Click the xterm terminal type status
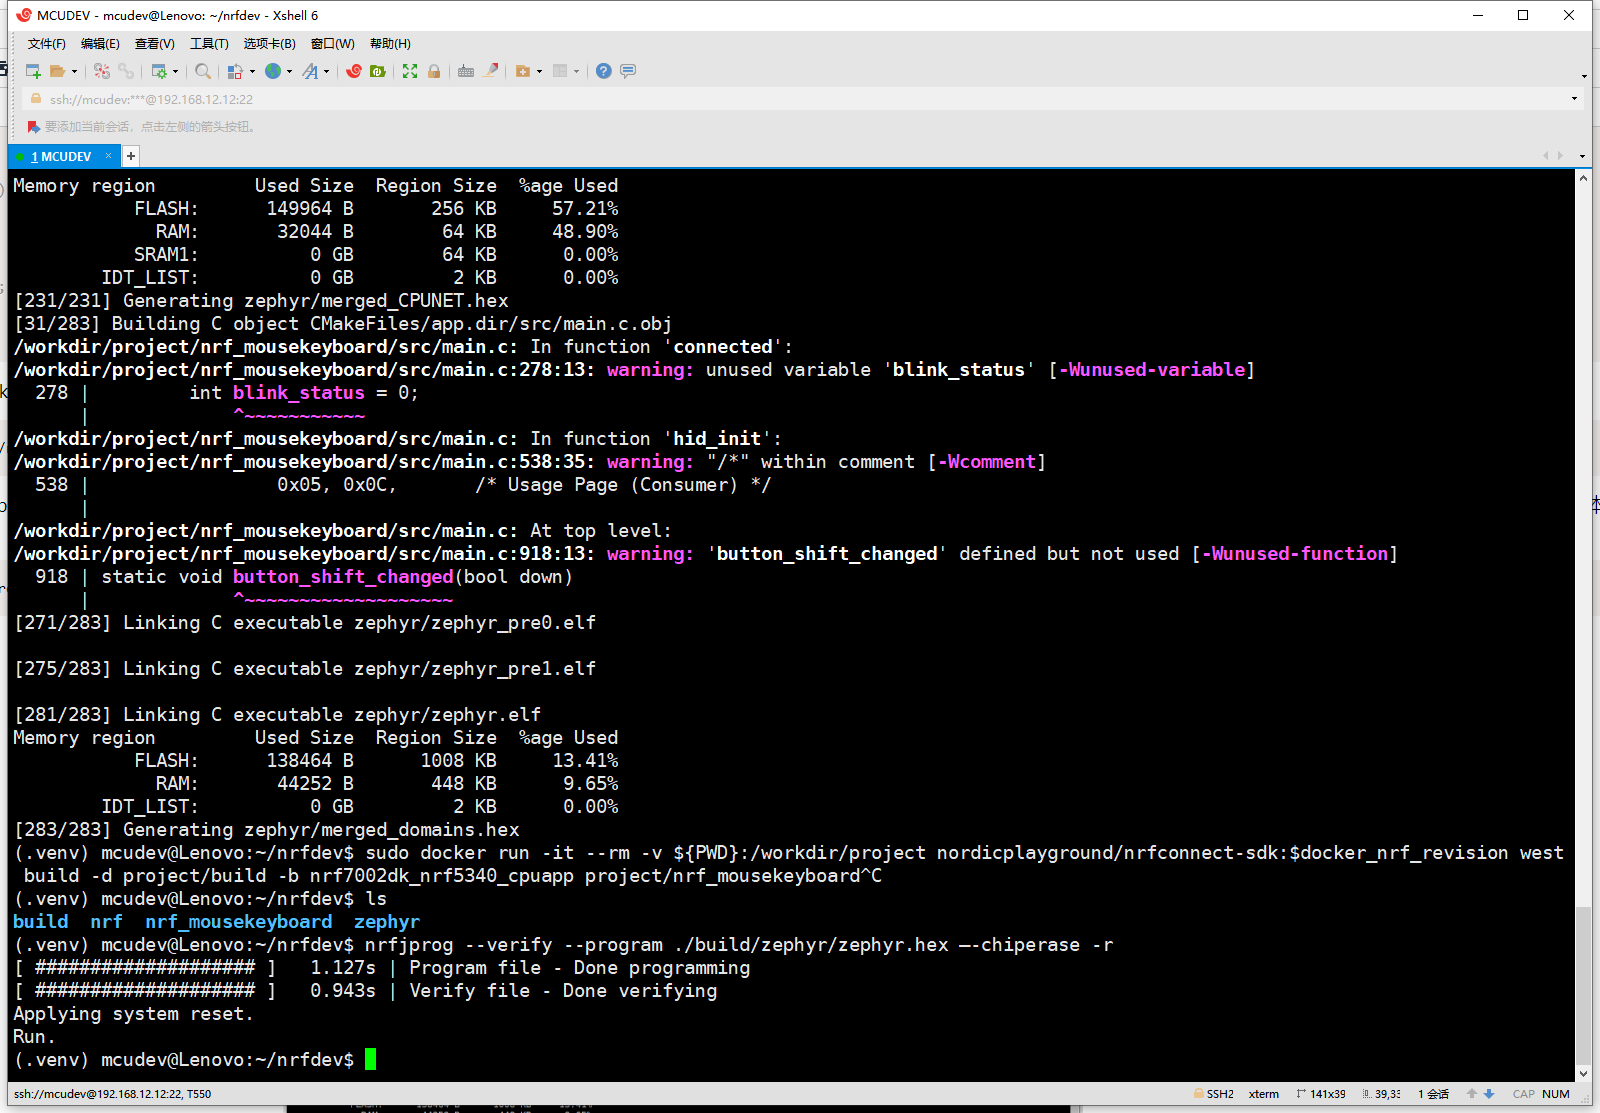This screenshot has height=1113, width=1600. [x=1264, y=1094]
